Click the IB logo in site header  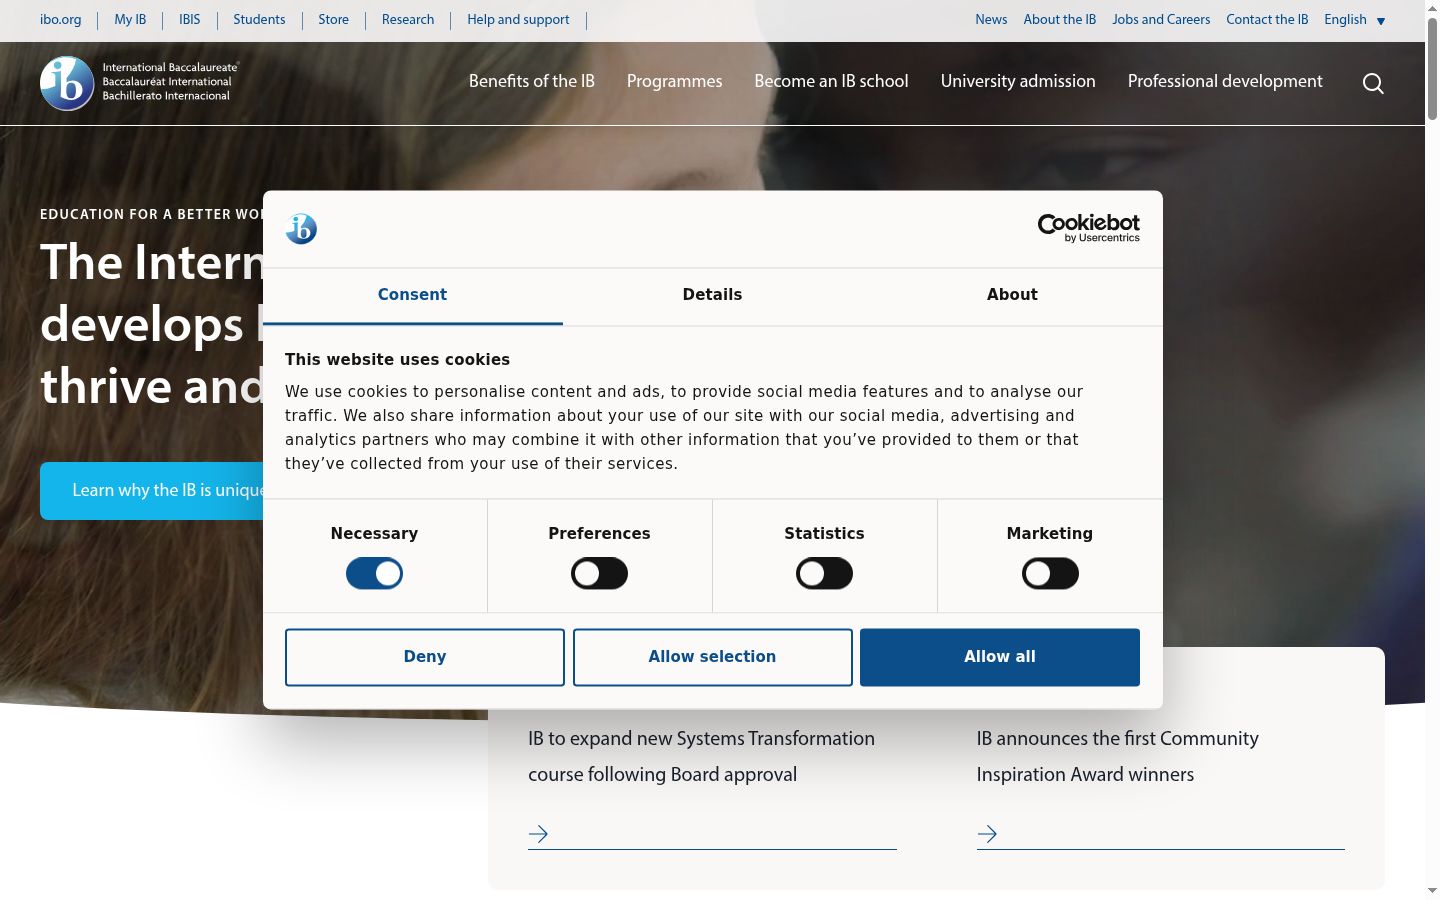(139, 83)
